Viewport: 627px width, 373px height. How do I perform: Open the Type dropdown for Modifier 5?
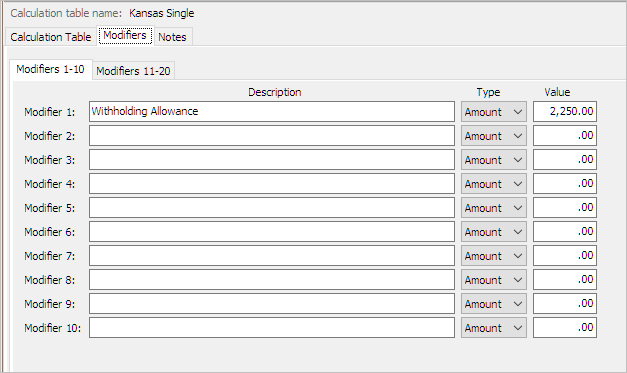[493, 207]
